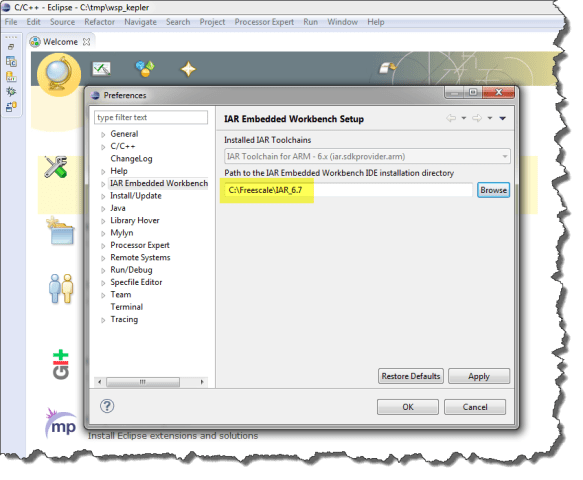Expand the Install/Update node

(103, 196)
